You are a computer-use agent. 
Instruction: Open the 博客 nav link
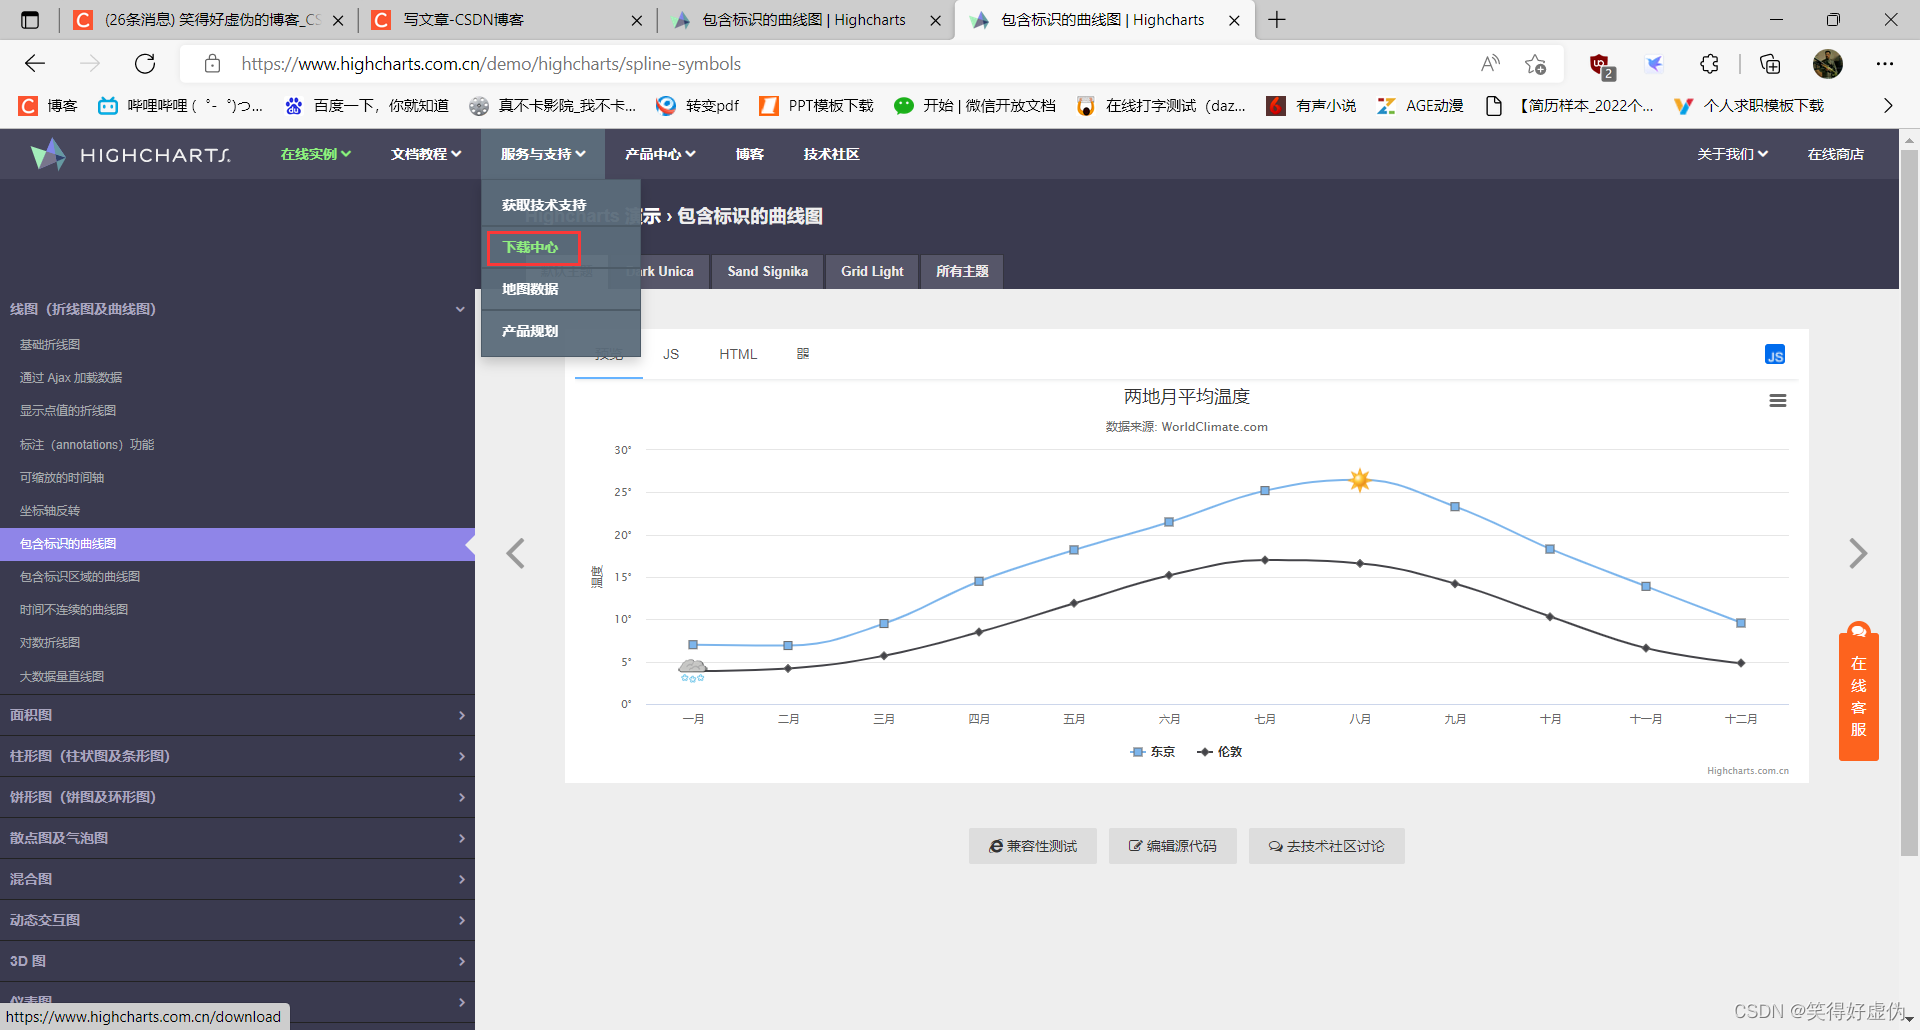point(750,154)
